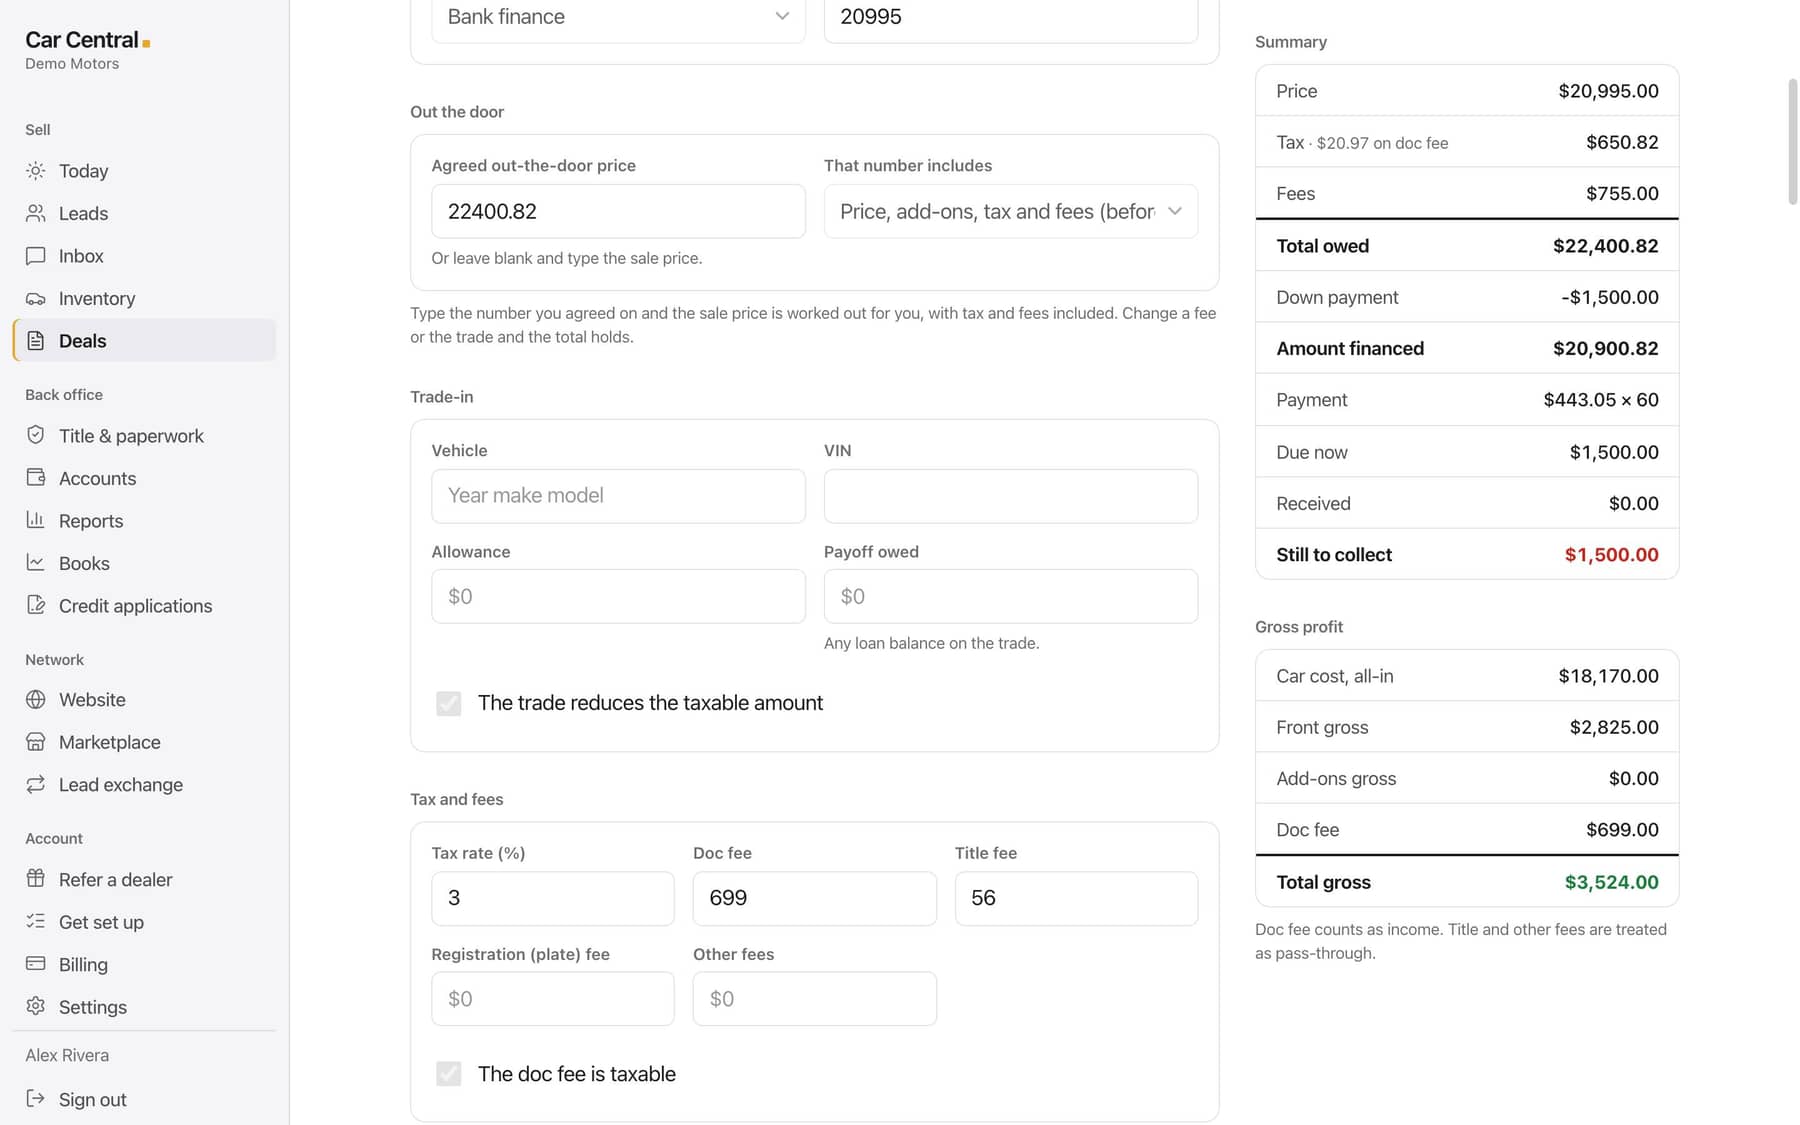Click the trade-in Vehicle field
Screen dimensions: 1800x1125
pos(618,496)
